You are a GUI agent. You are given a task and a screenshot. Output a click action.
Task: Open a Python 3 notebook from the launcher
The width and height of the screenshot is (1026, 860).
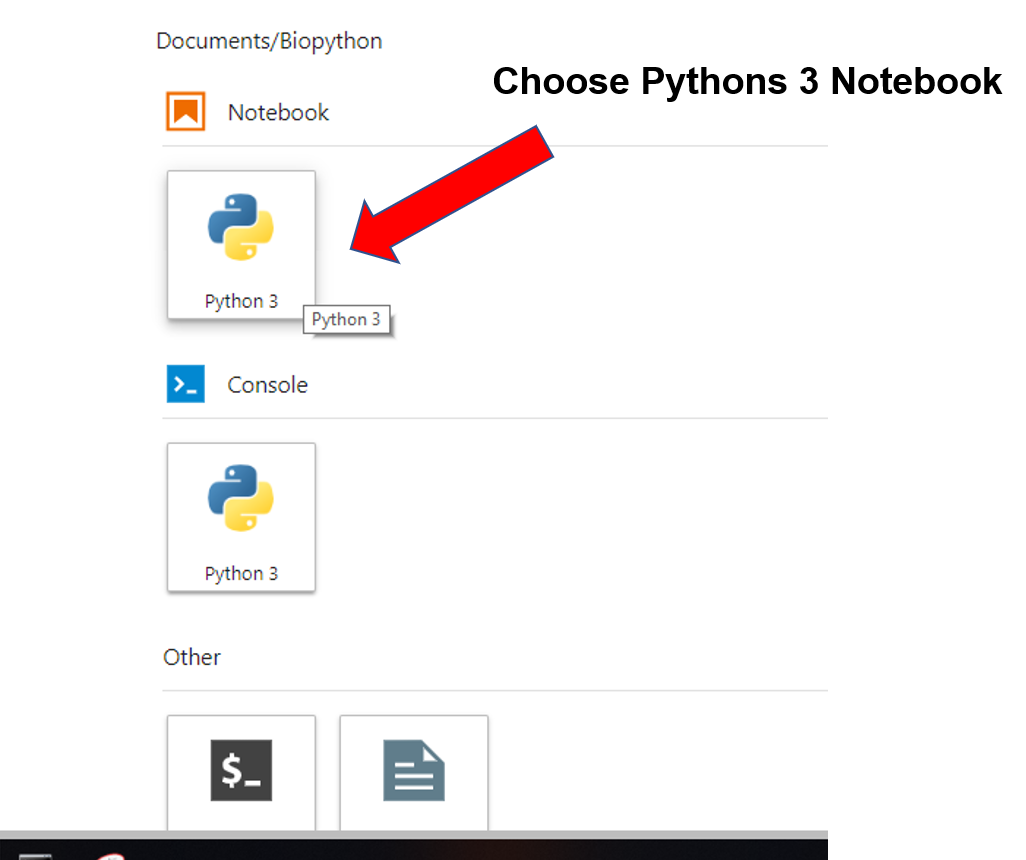(x=241, y=245)
